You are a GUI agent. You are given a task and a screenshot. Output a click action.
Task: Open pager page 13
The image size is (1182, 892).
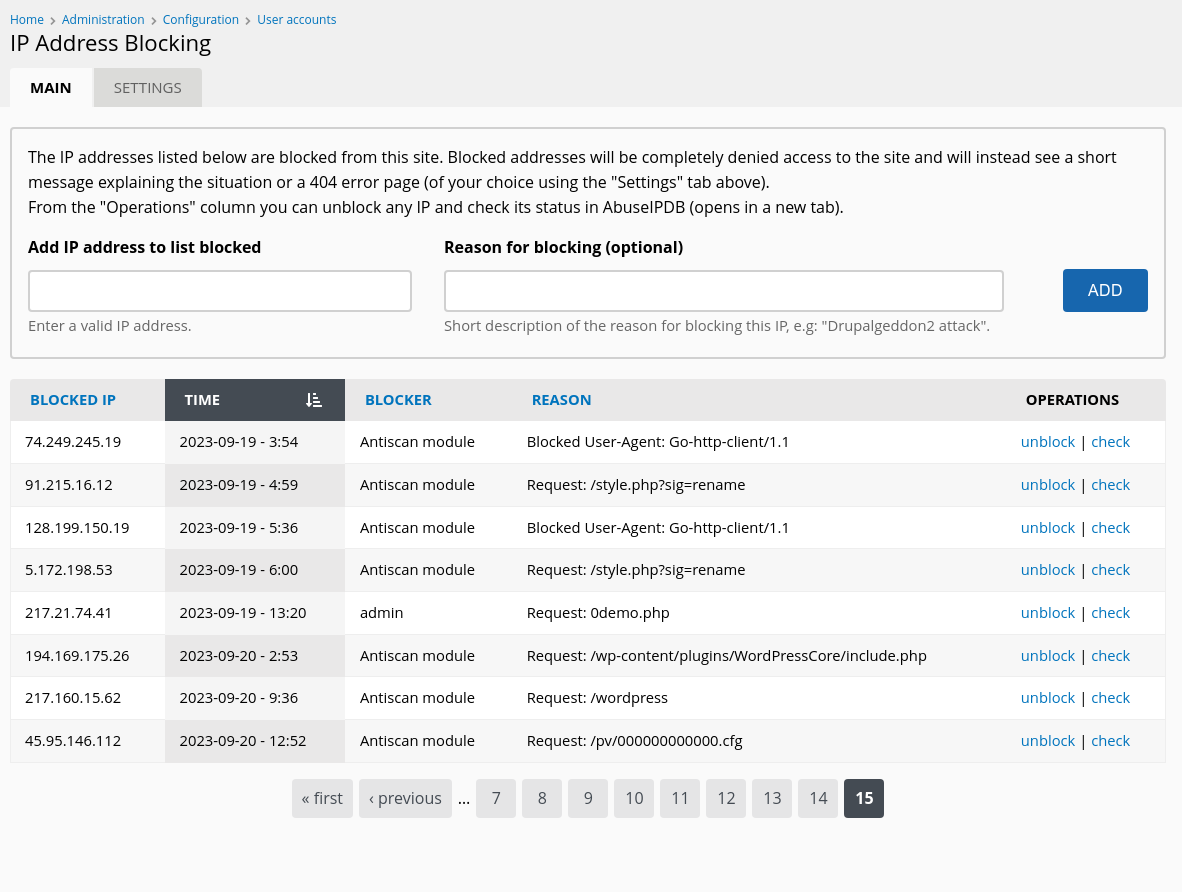772,799
